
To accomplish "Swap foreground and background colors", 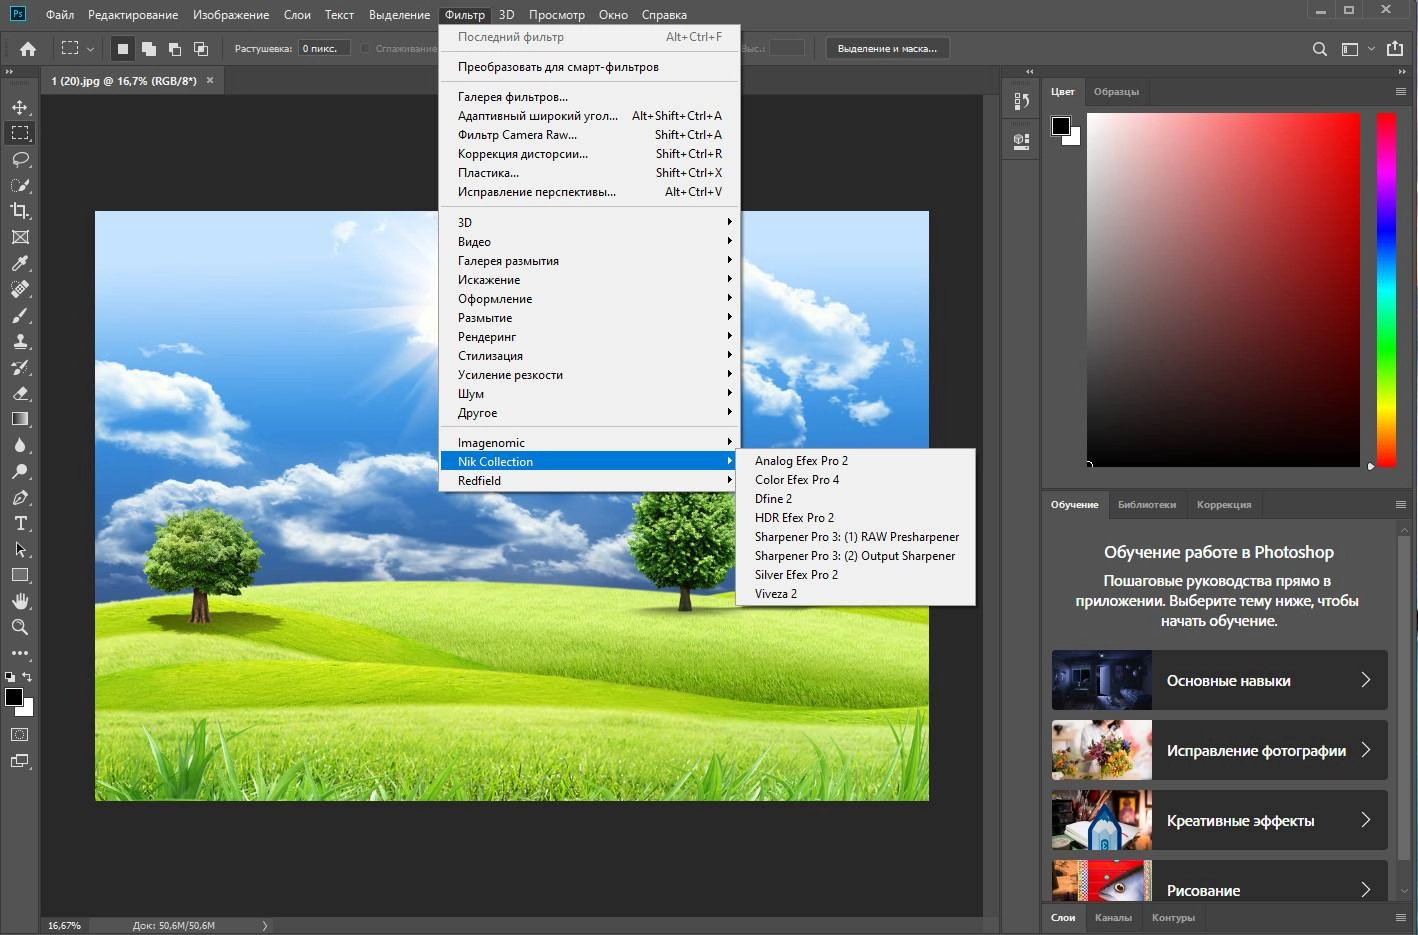I will tap(28, 677).
